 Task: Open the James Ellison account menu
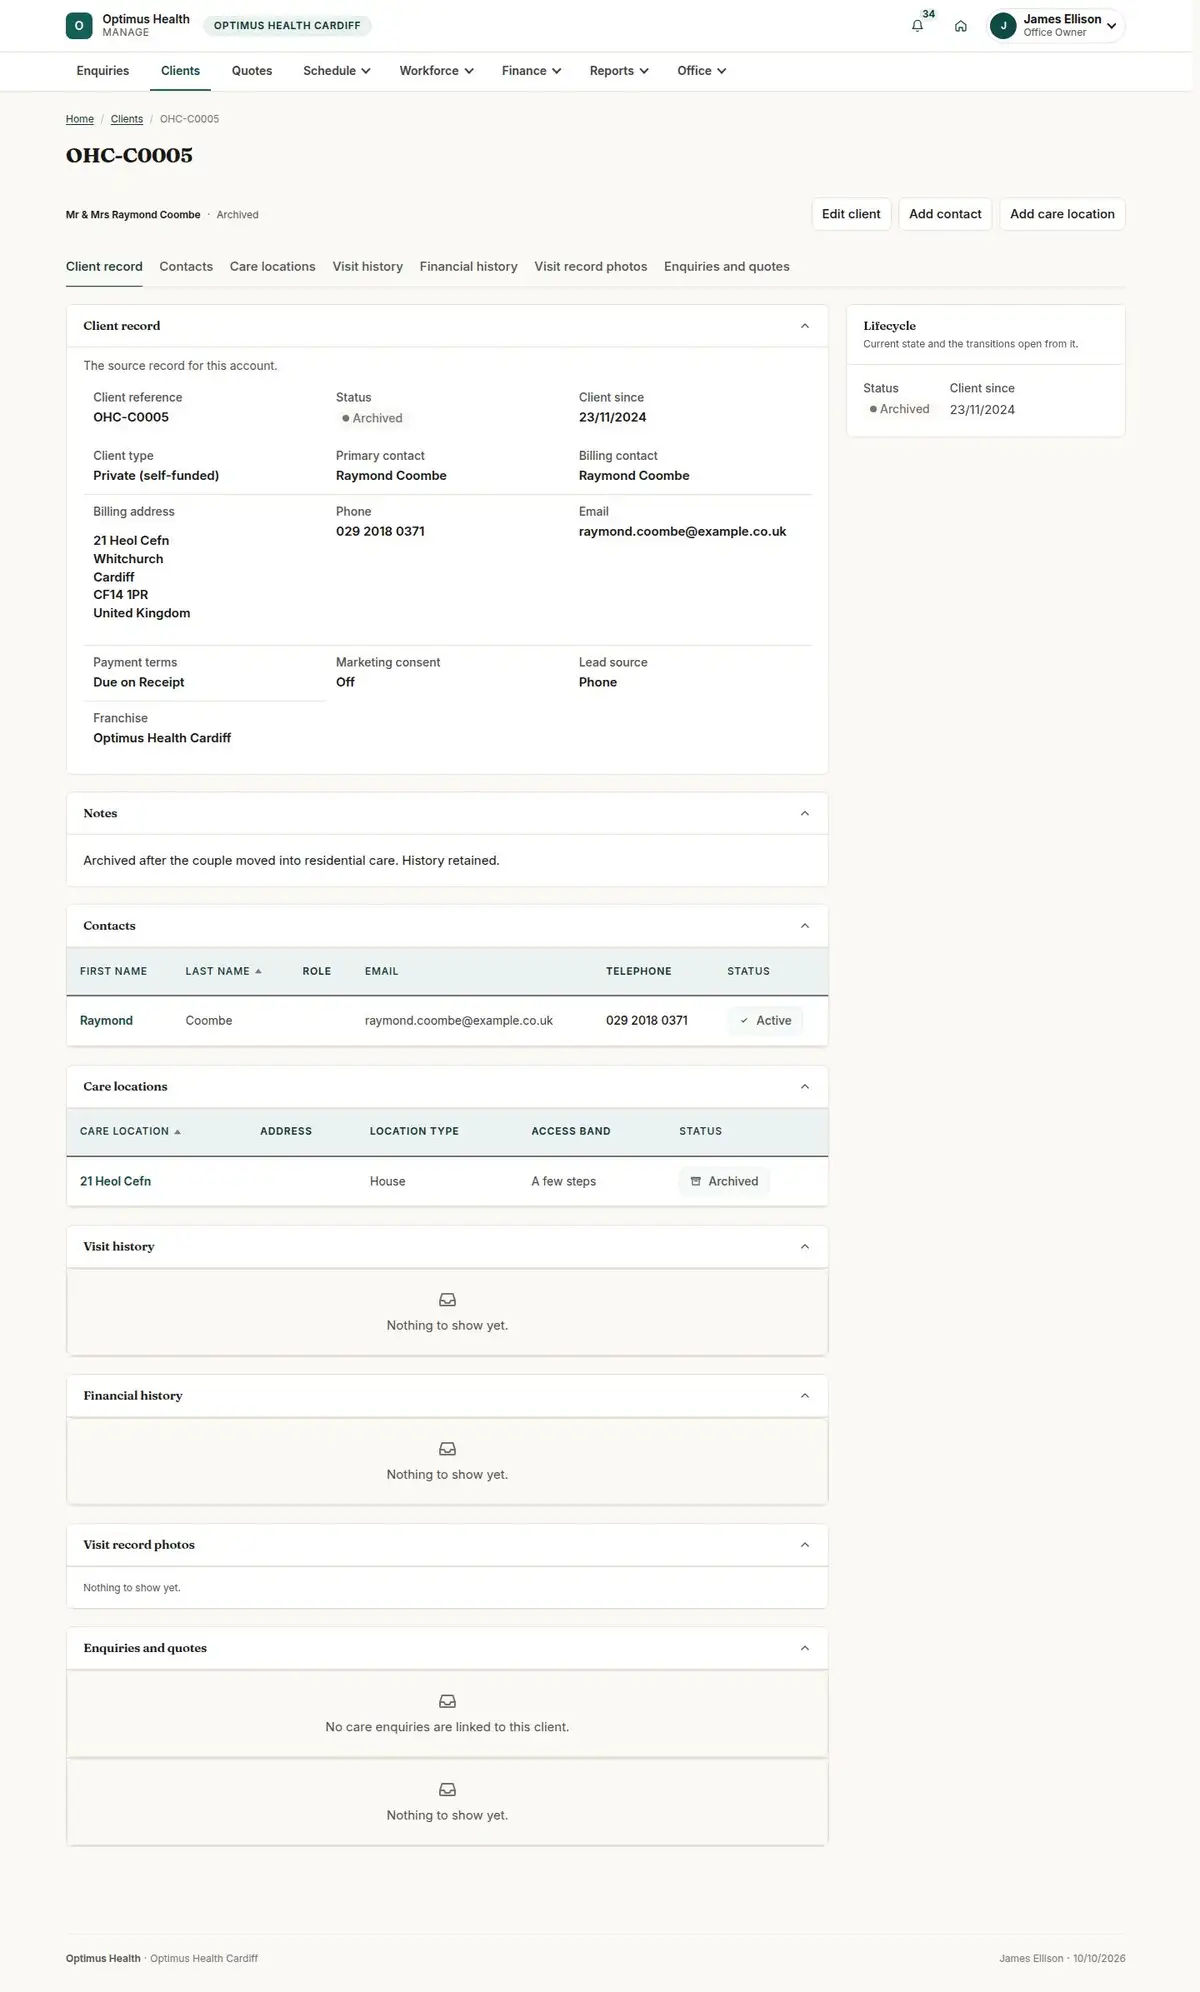pyautogui.click(x=1056, y=26)
